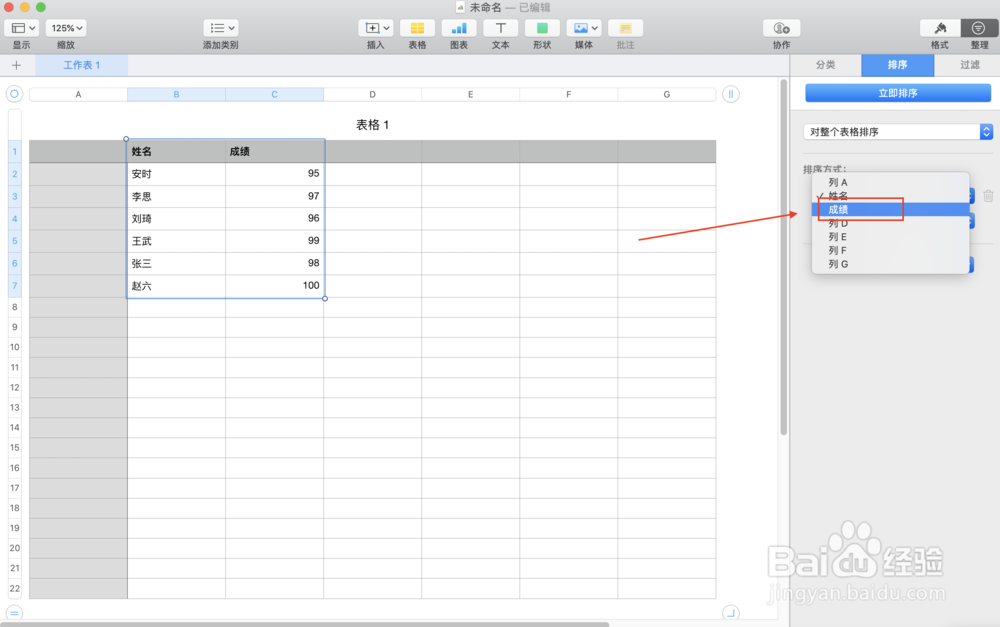
Task: Open the 媒体 media button
Action: pos(584,28)
